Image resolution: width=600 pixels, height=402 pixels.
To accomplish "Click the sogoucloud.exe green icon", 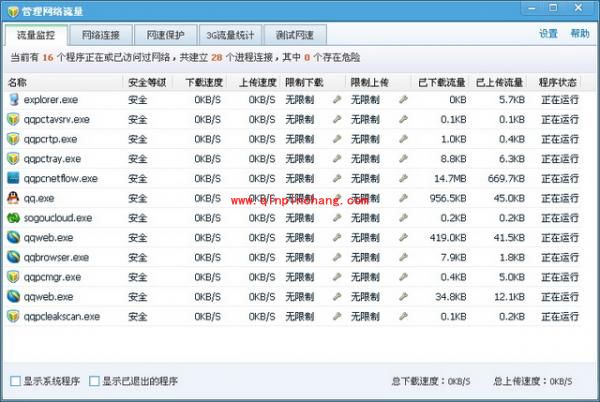I will coord(13,218).
